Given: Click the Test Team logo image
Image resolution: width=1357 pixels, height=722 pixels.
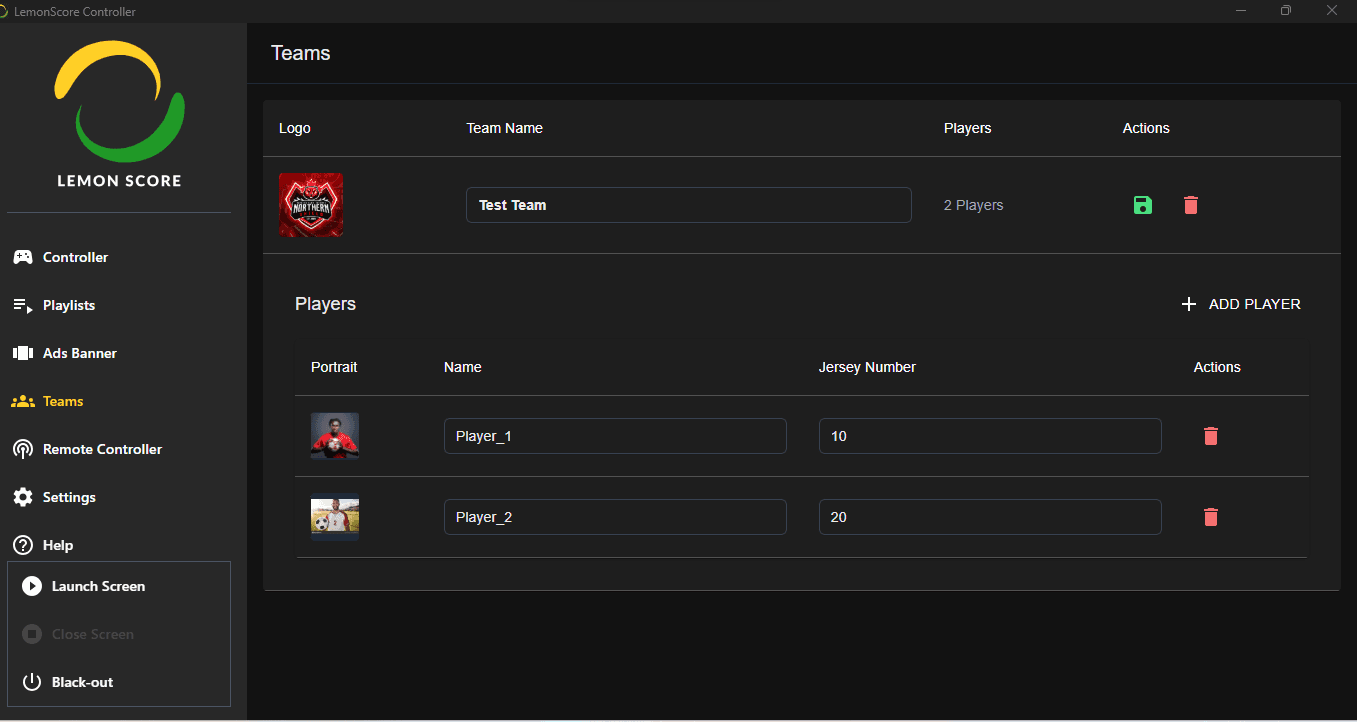Looking at the screenshot, I should [x=311, y=205].
